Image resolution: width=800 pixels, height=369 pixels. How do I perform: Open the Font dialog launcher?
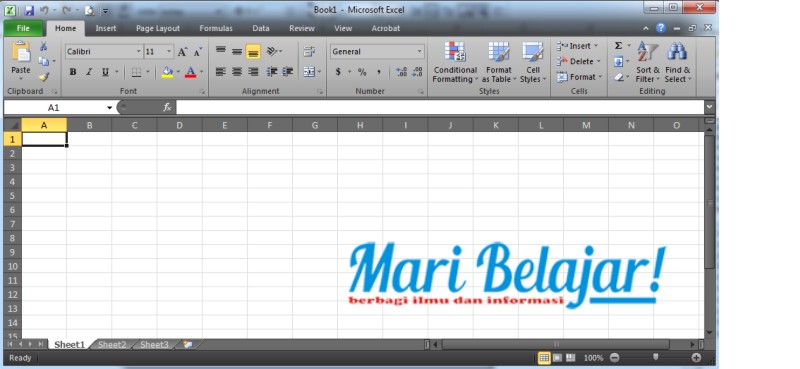(203, 92)
